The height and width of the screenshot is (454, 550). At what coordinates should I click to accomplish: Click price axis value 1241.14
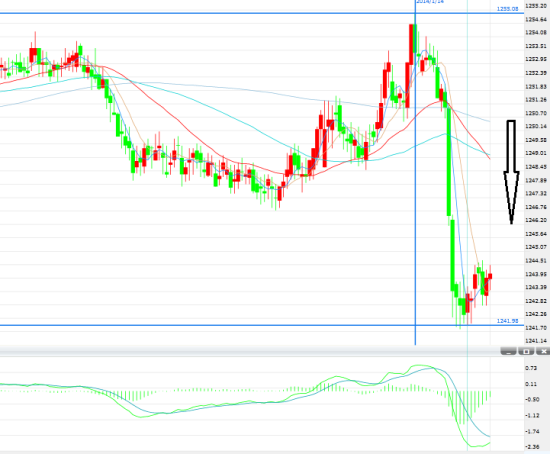(536, 341)
